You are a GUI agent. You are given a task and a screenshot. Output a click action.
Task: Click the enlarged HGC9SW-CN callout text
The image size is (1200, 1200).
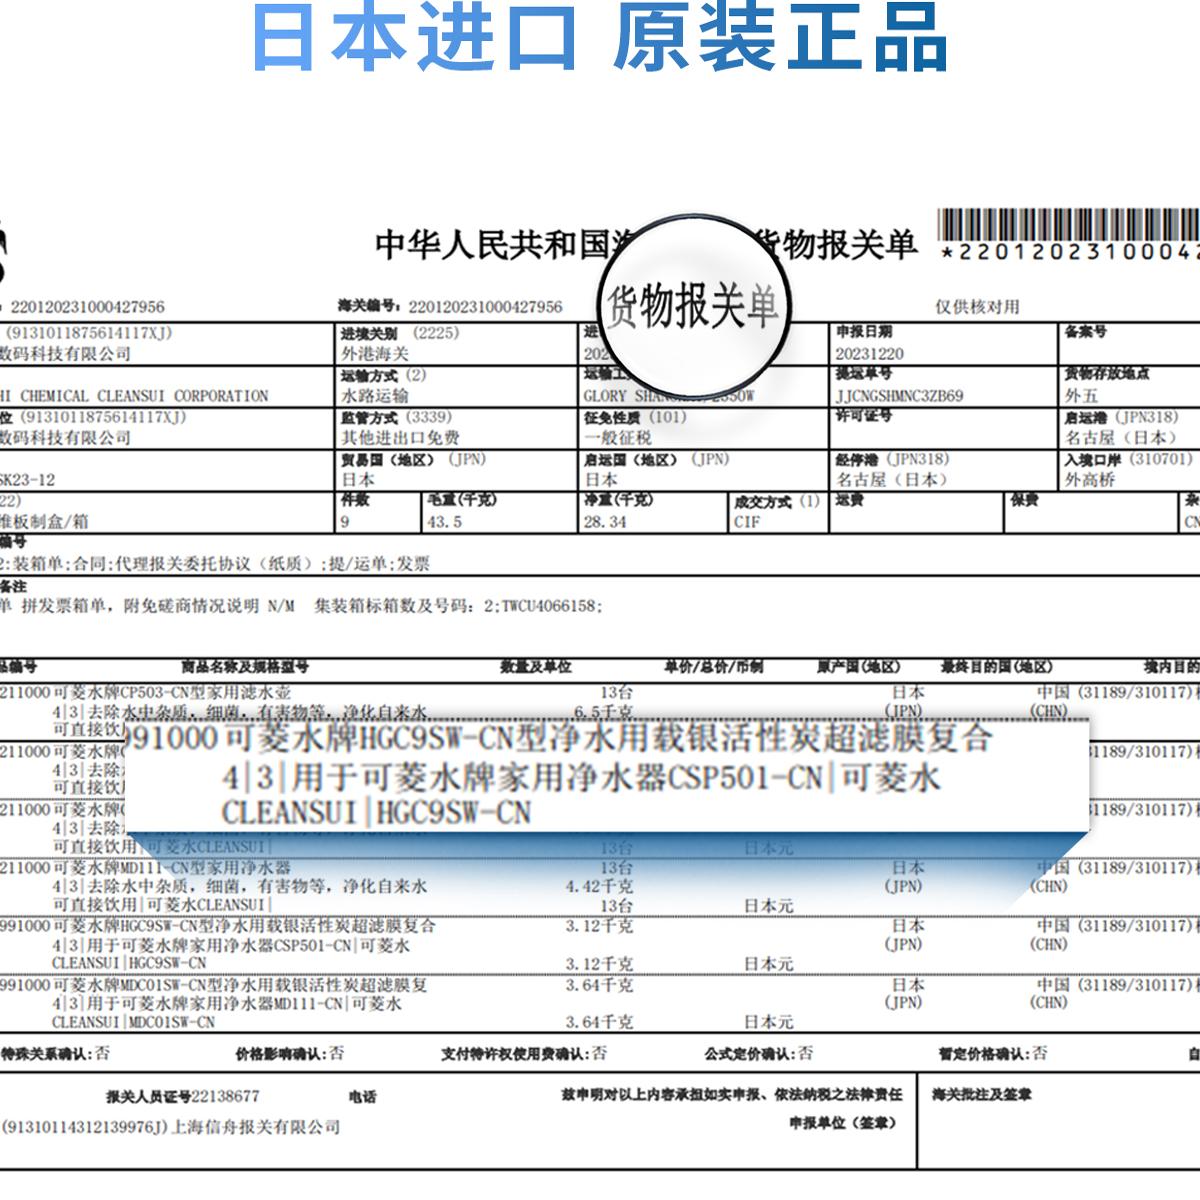(607, 776)
